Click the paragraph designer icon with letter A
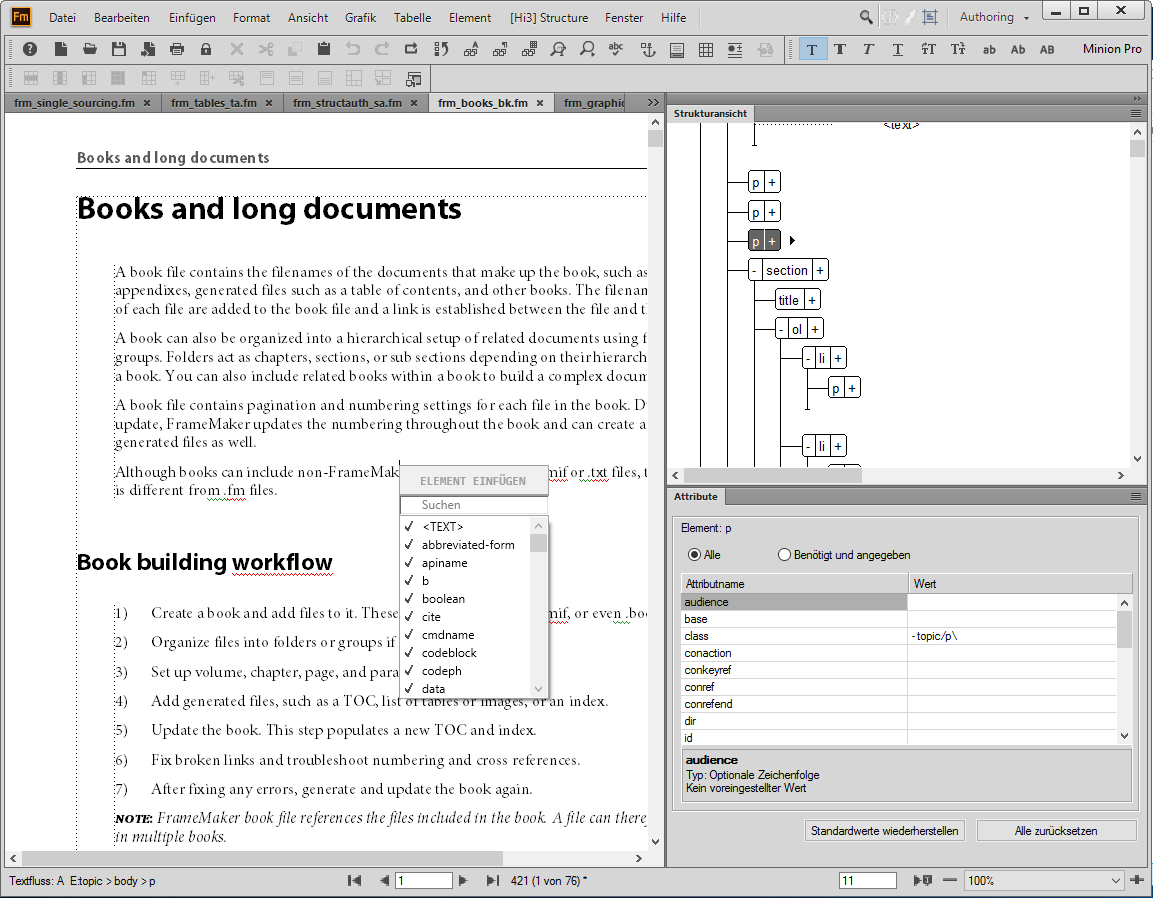The width and height of the screenshot is (1153, 898). pos(471,49)
